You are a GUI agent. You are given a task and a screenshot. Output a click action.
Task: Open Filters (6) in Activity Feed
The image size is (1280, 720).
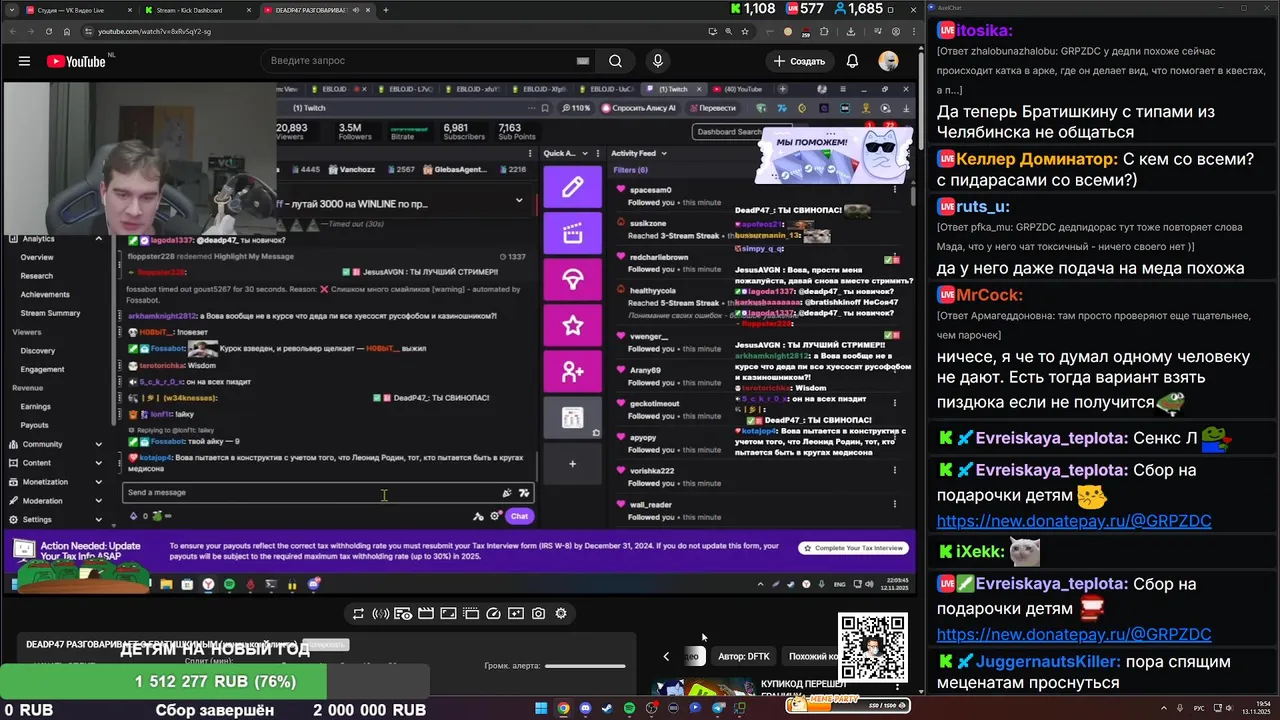point(630,170)
